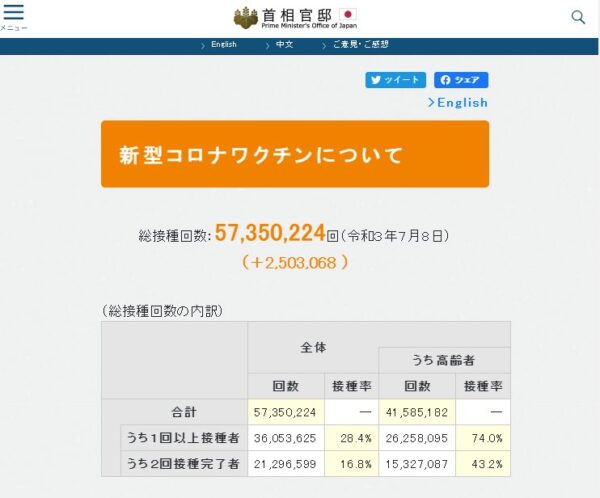Click the orange 新型コロナワクチンについて banner
Screen dimensions: 600x498
[295, 154]
